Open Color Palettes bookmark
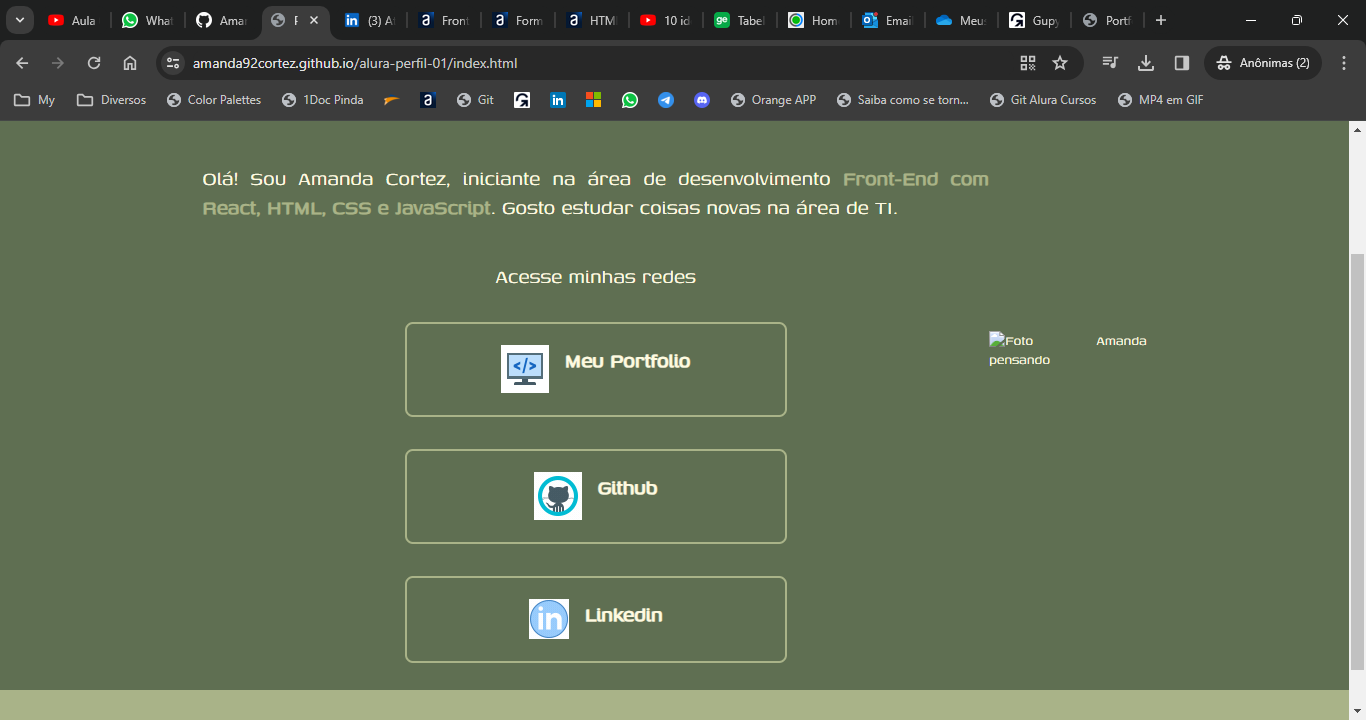1366x720 pixels. [214, 100]
